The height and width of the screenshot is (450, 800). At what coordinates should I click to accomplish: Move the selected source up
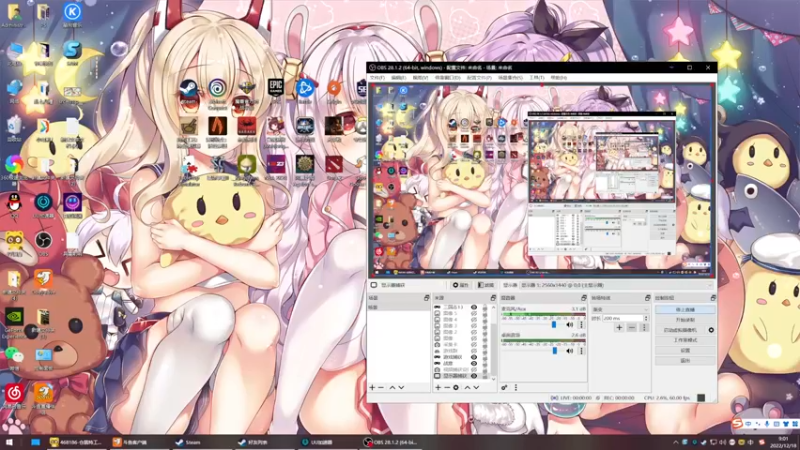point(467,388)
